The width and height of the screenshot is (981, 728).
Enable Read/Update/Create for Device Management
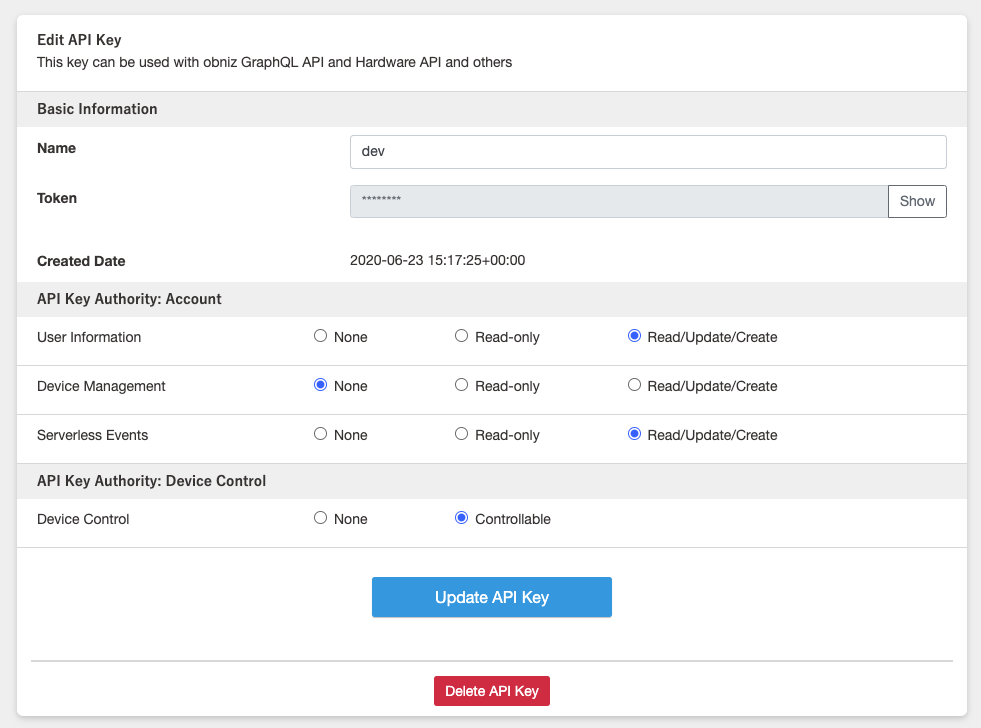[x=634, y=386]
